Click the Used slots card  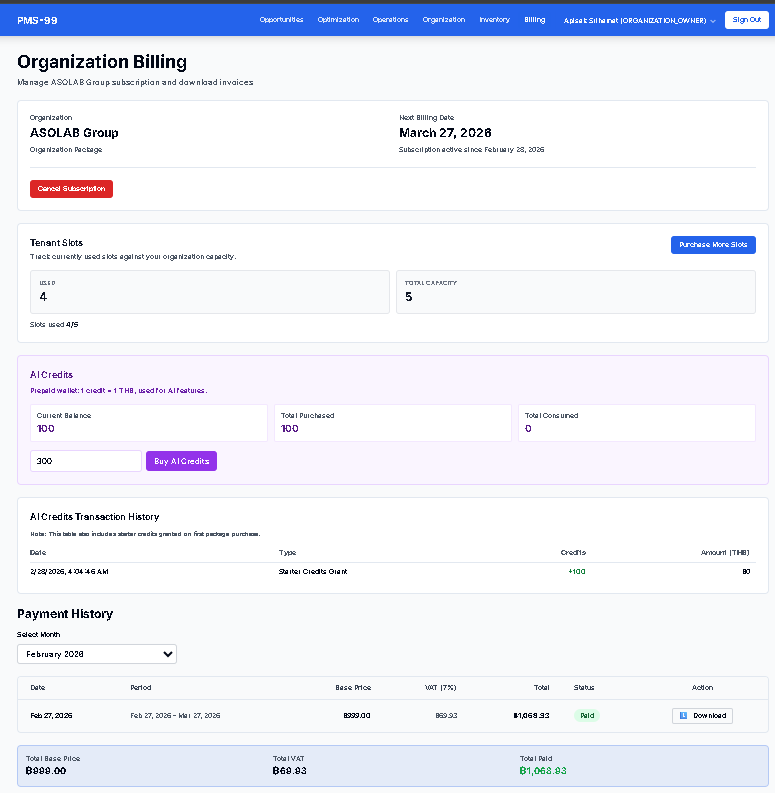coord(209,292)
